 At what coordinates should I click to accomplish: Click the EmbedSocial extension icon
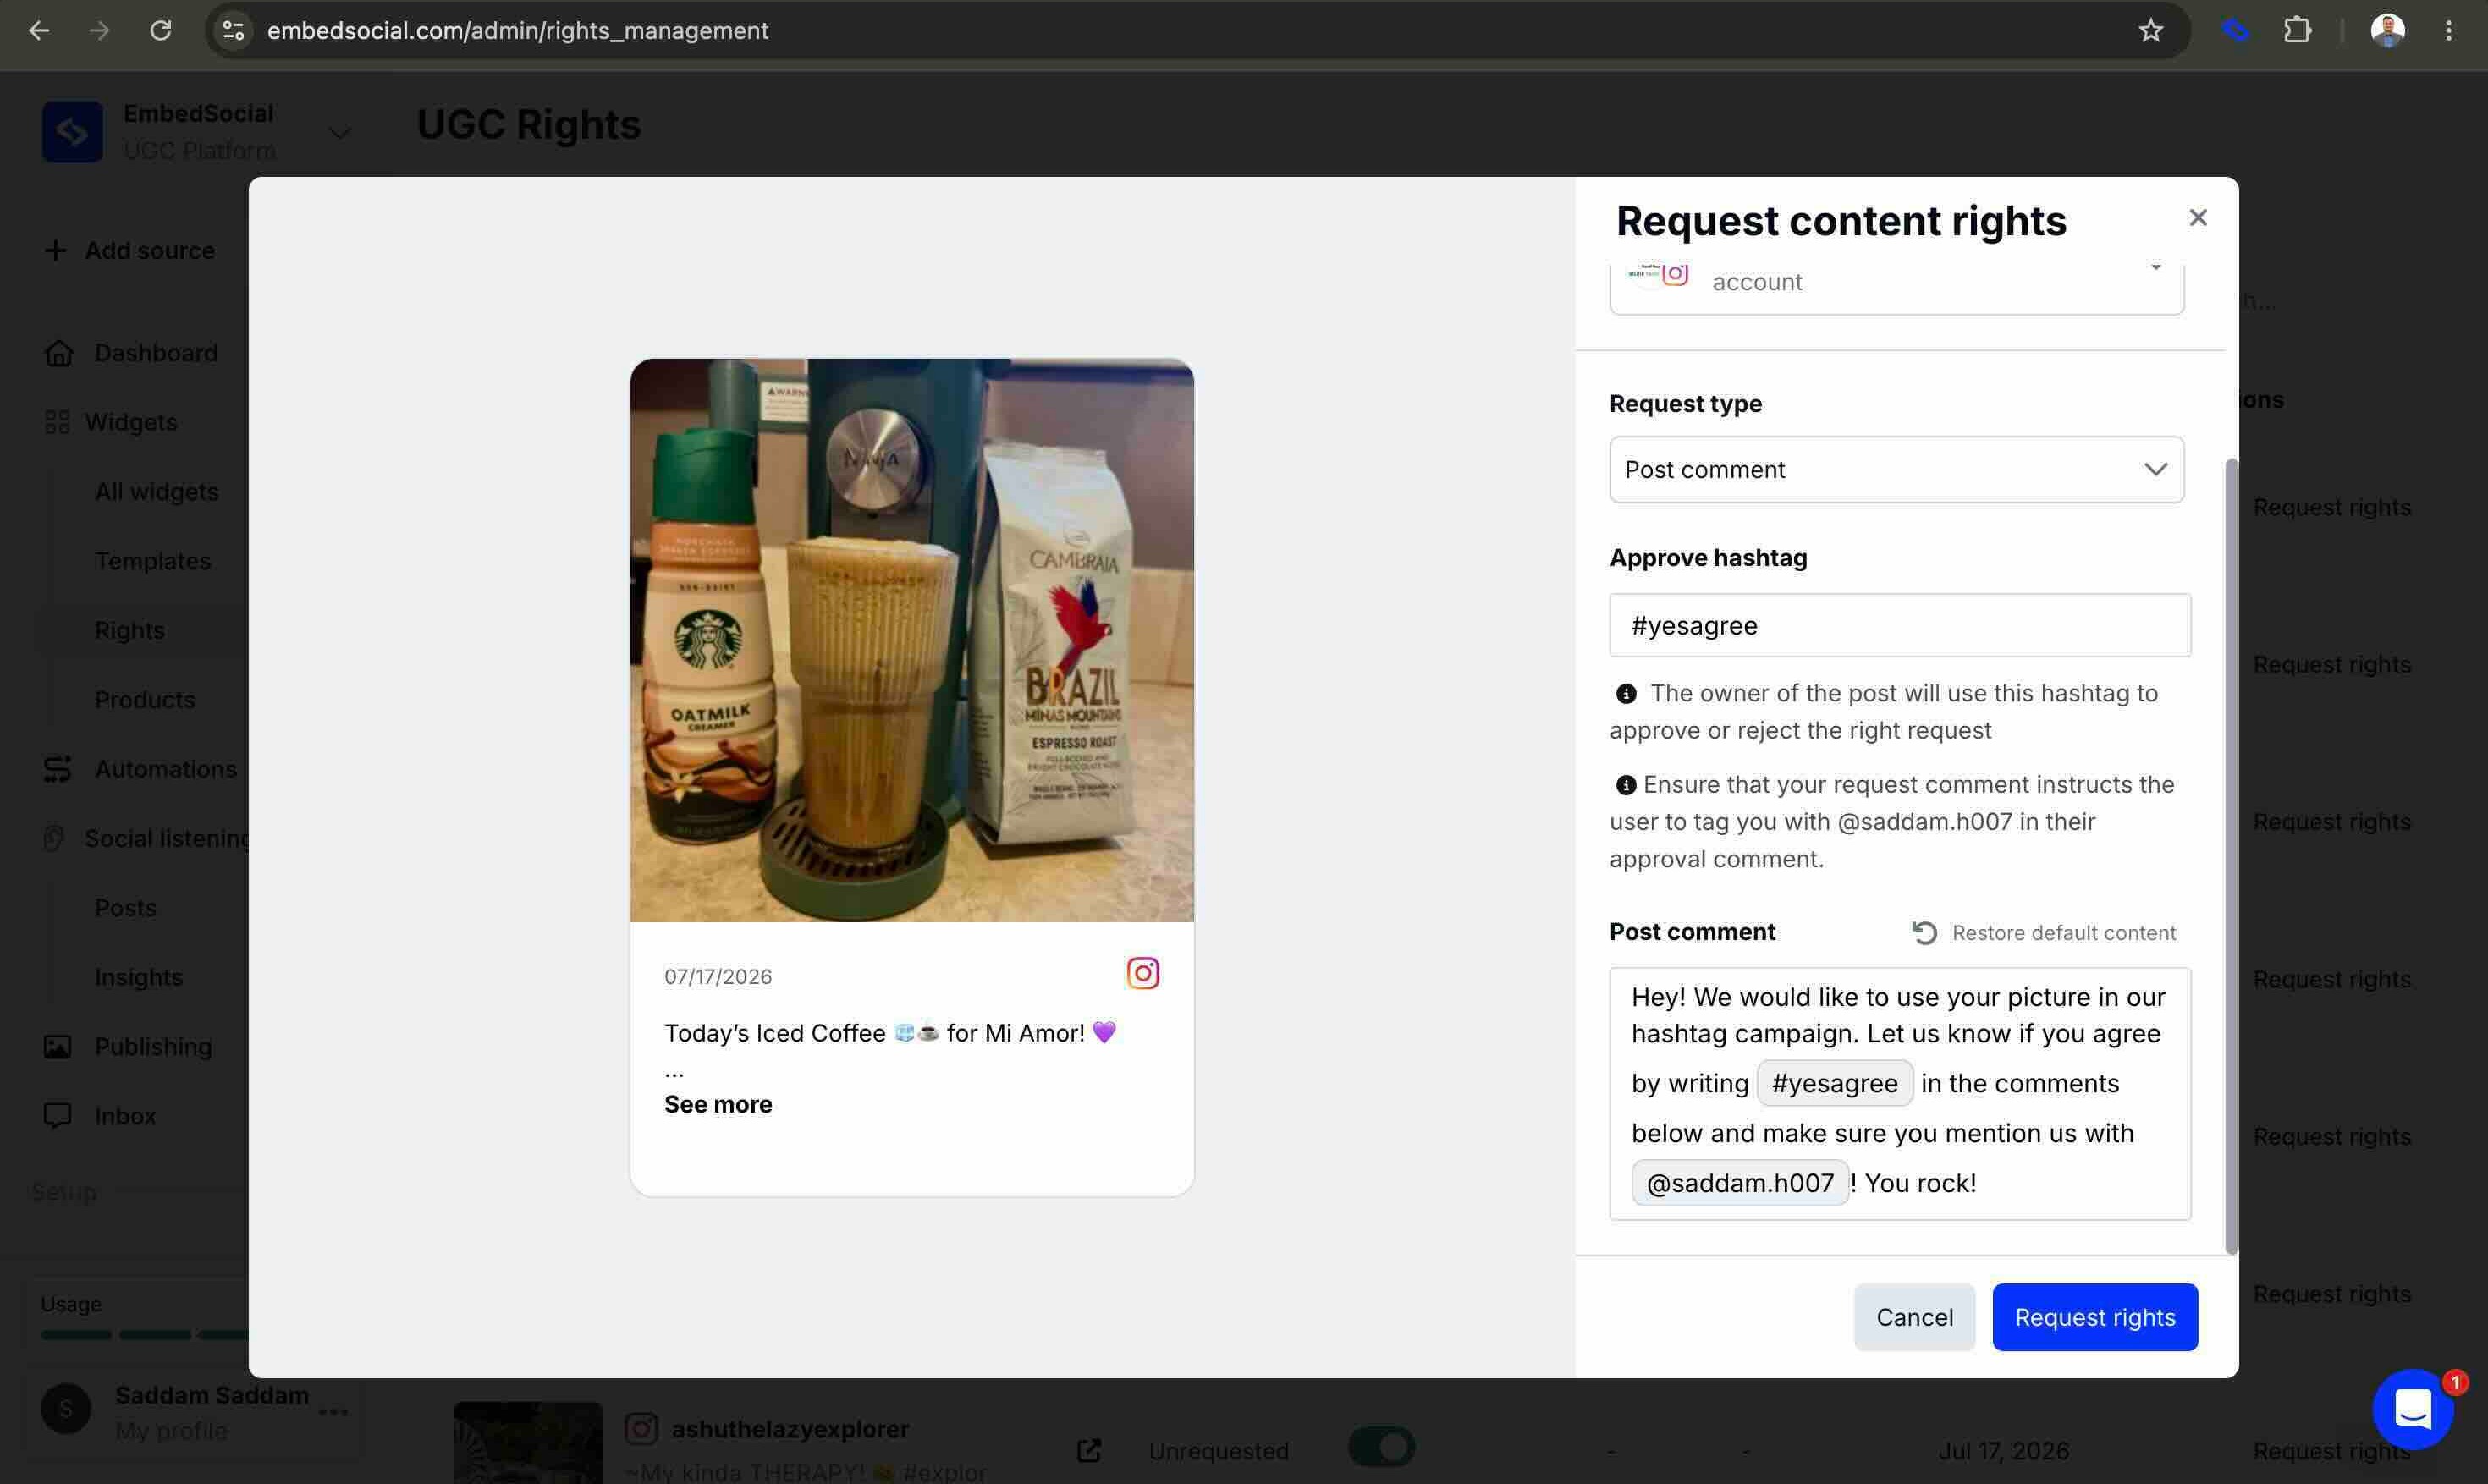coord(2235,30)
